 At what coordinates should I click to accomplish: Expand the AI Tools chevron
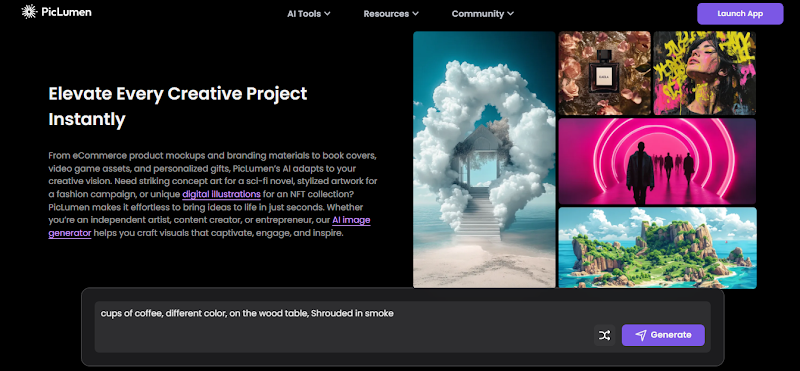click(x=327, y=14)
